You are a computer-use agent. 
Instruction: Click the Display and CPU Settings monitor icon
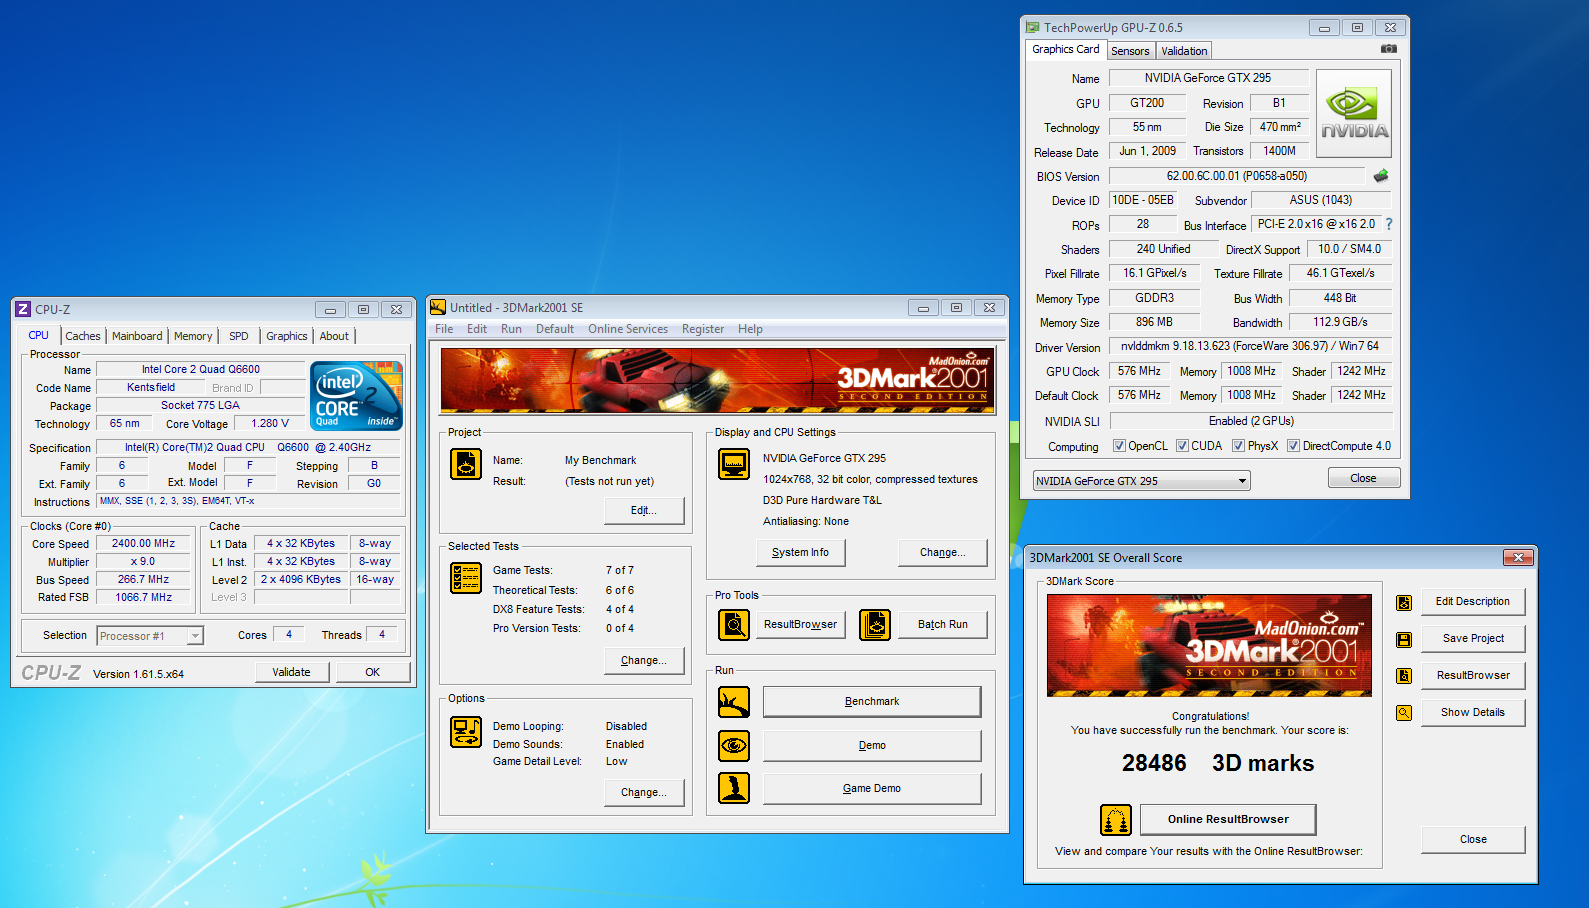pos(734,464)
